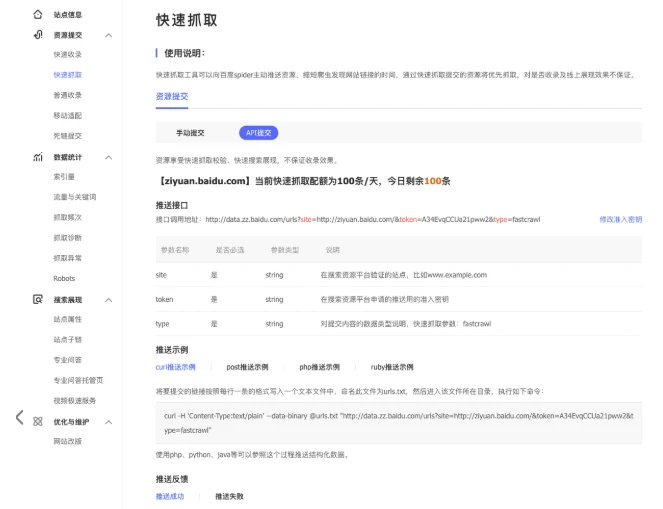Open Robots page in sidebar
Image resolution: width=663 pixels, height=509 pixels.
coord(64,278)
